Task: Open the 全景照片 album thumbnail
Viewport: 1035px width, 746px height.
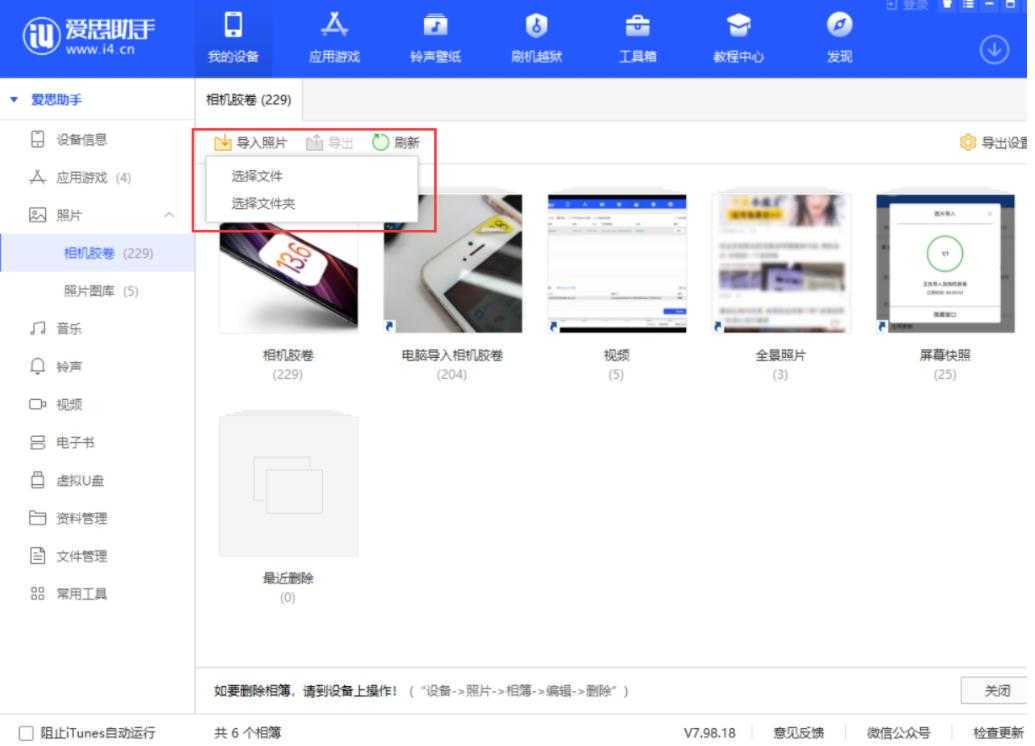Action: coord(780,263)
